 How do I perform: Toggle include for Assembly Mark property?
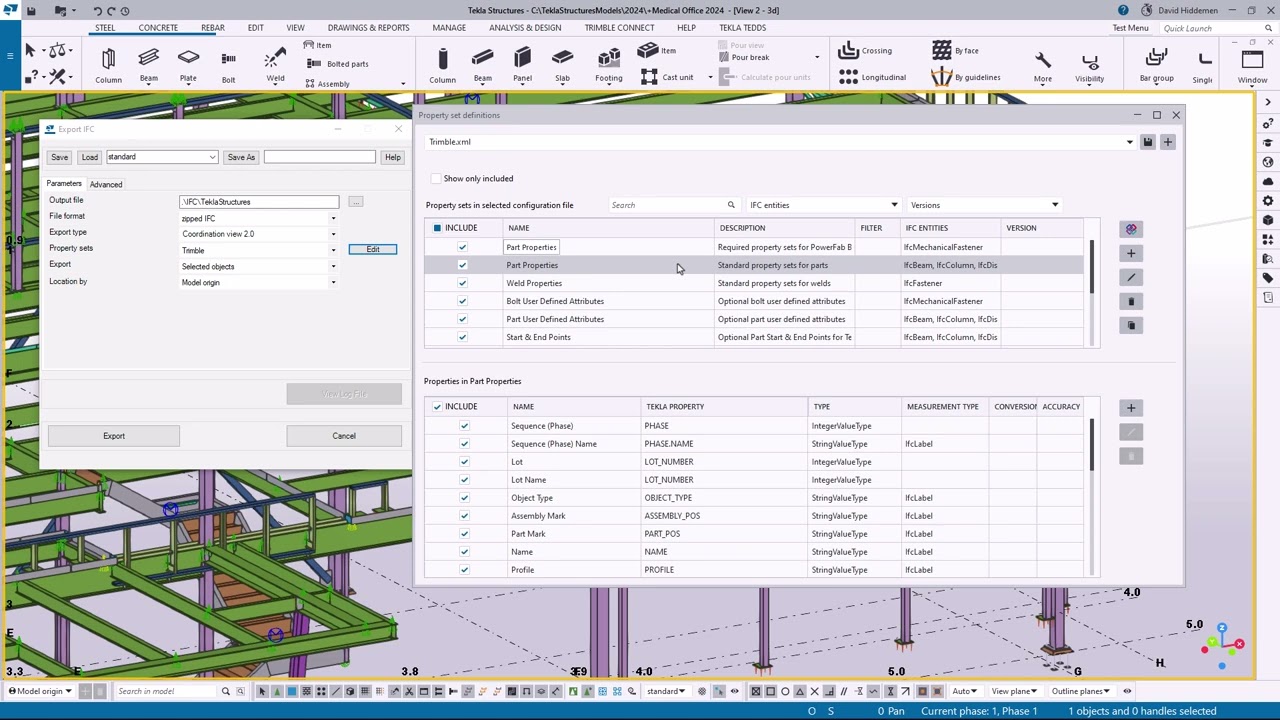click(x=464, y=516)
